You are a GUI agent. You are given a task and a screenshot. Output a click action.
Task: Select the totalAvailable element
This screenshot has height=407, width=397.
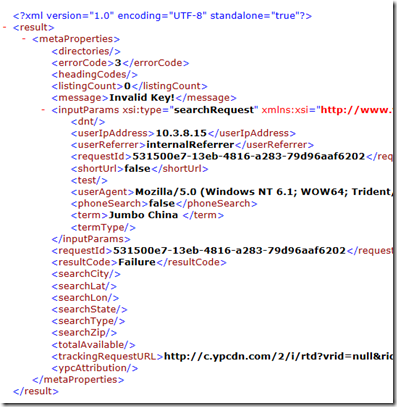click(93, 345)
